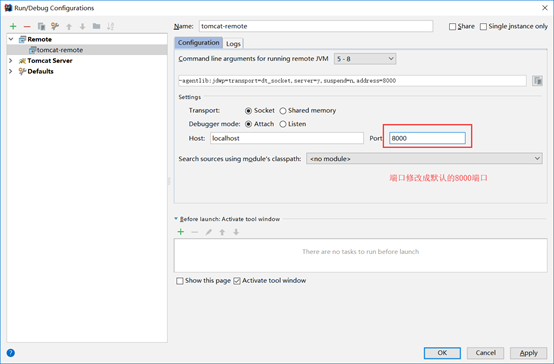
Task: Click the Port field showing 8000
Action: 427,138
